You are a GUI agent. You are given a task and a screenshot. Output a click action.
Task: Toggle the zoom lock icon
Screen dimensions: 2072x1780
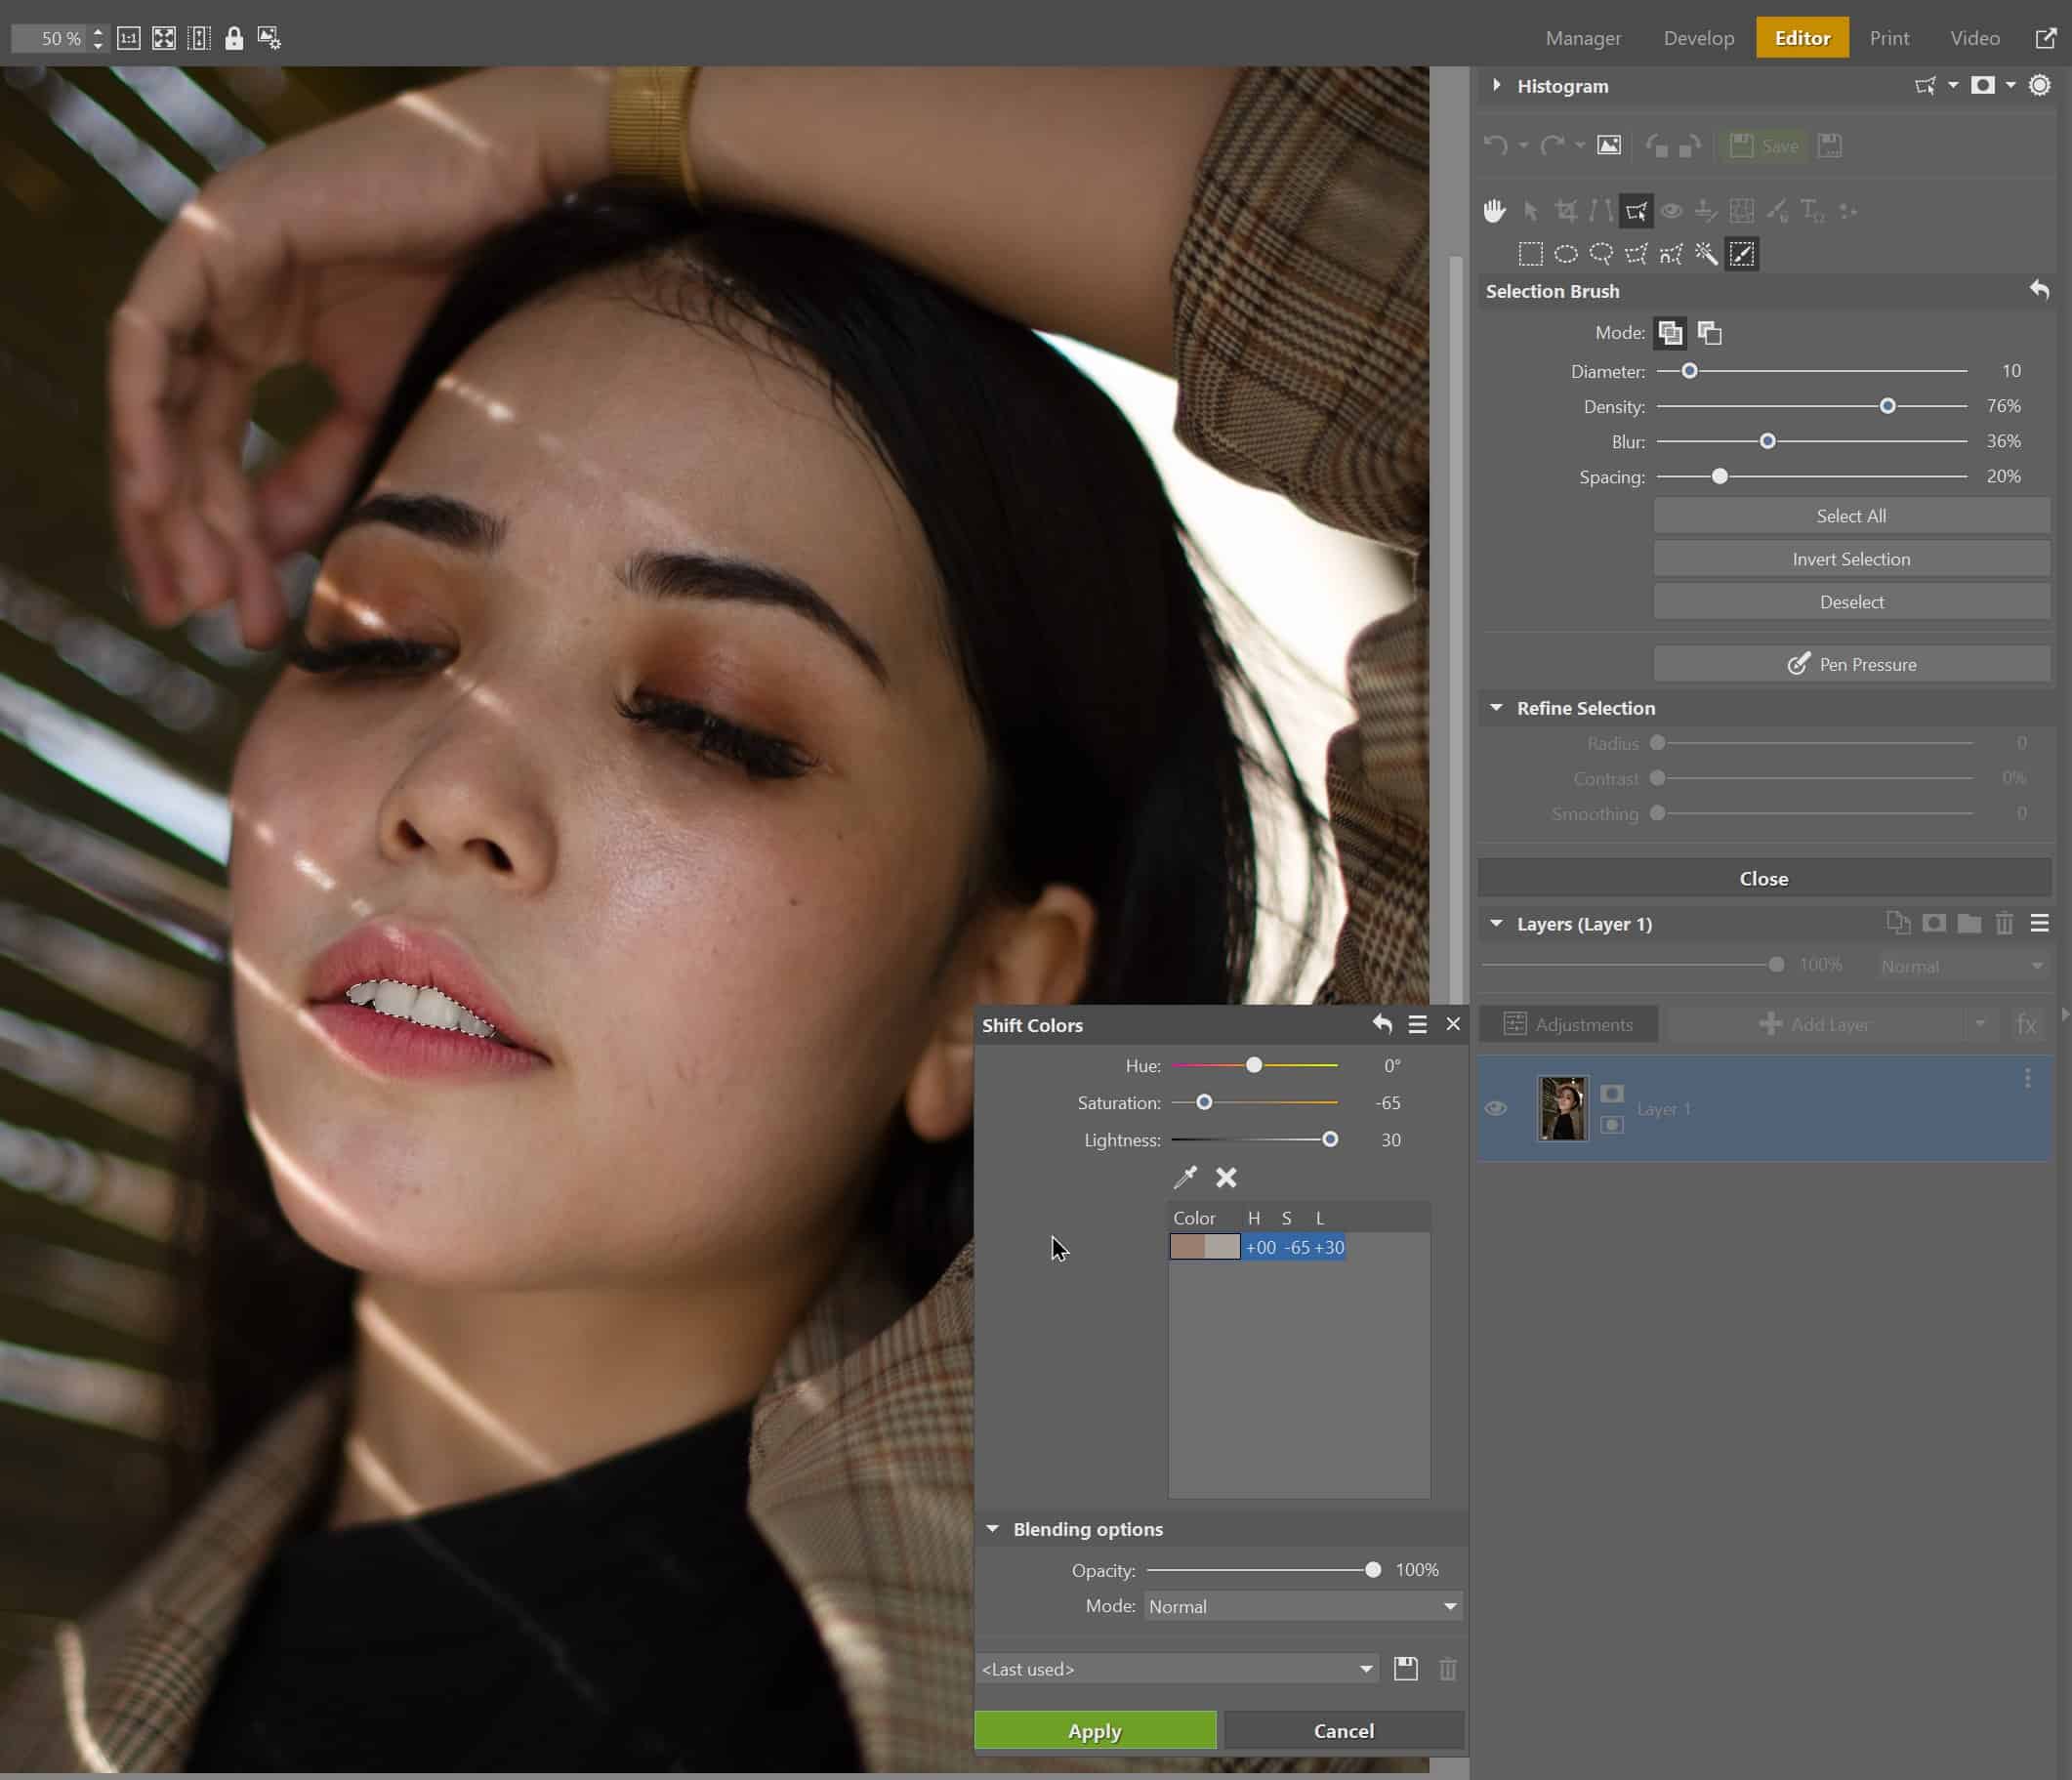pos(234,39)
